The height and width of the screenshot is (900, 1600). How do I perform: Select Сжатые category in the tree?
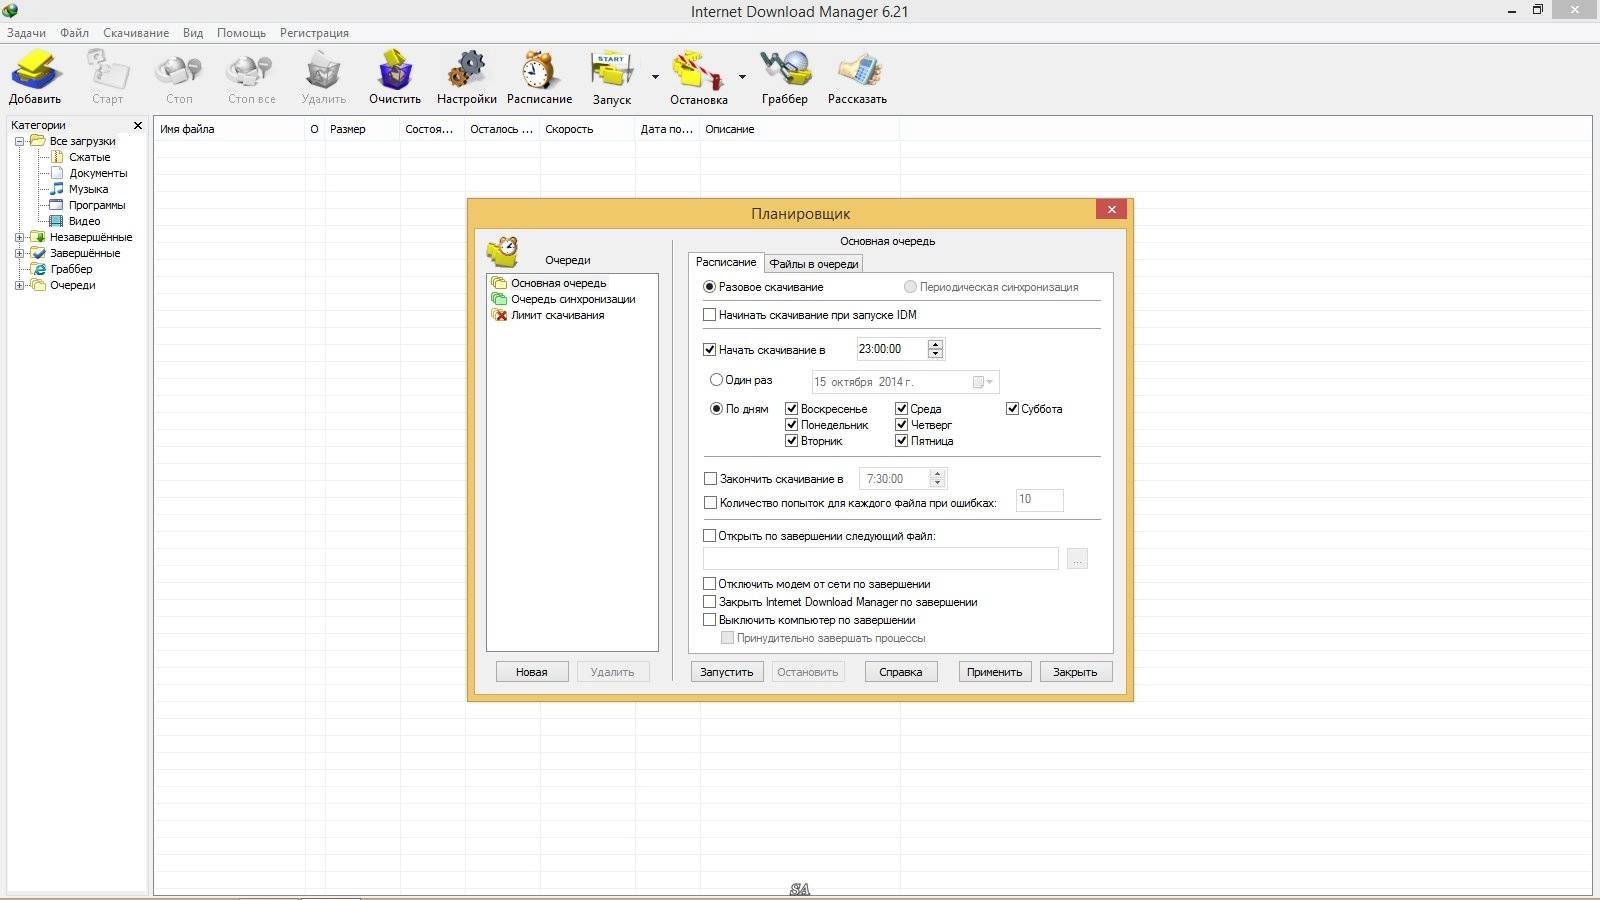[x=89, y=157]
